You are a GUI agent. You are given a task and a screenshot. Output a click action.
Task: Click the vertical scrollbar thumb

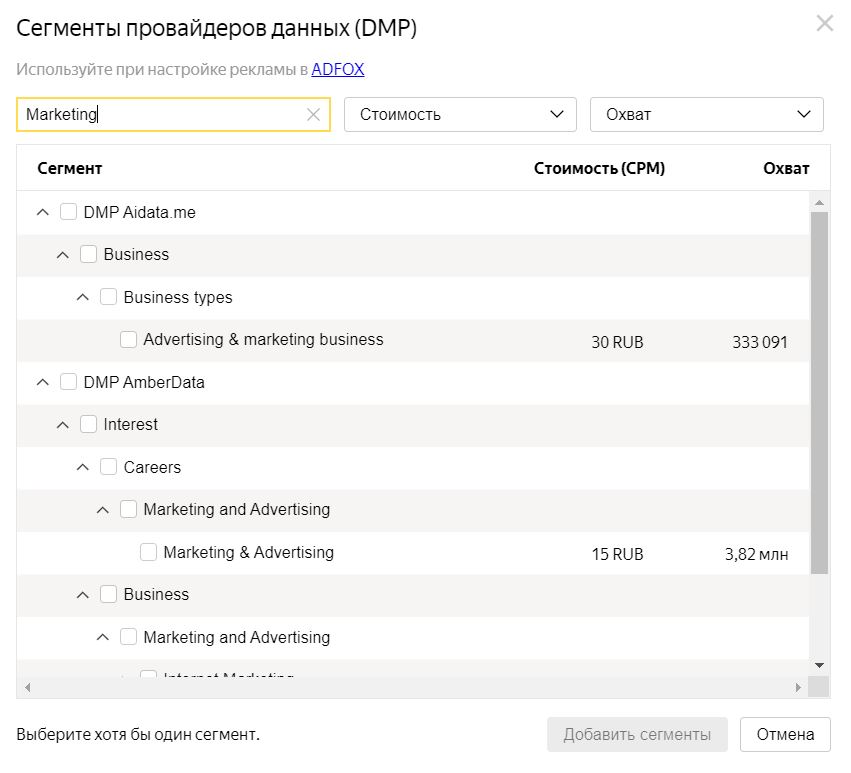point(820,392)
